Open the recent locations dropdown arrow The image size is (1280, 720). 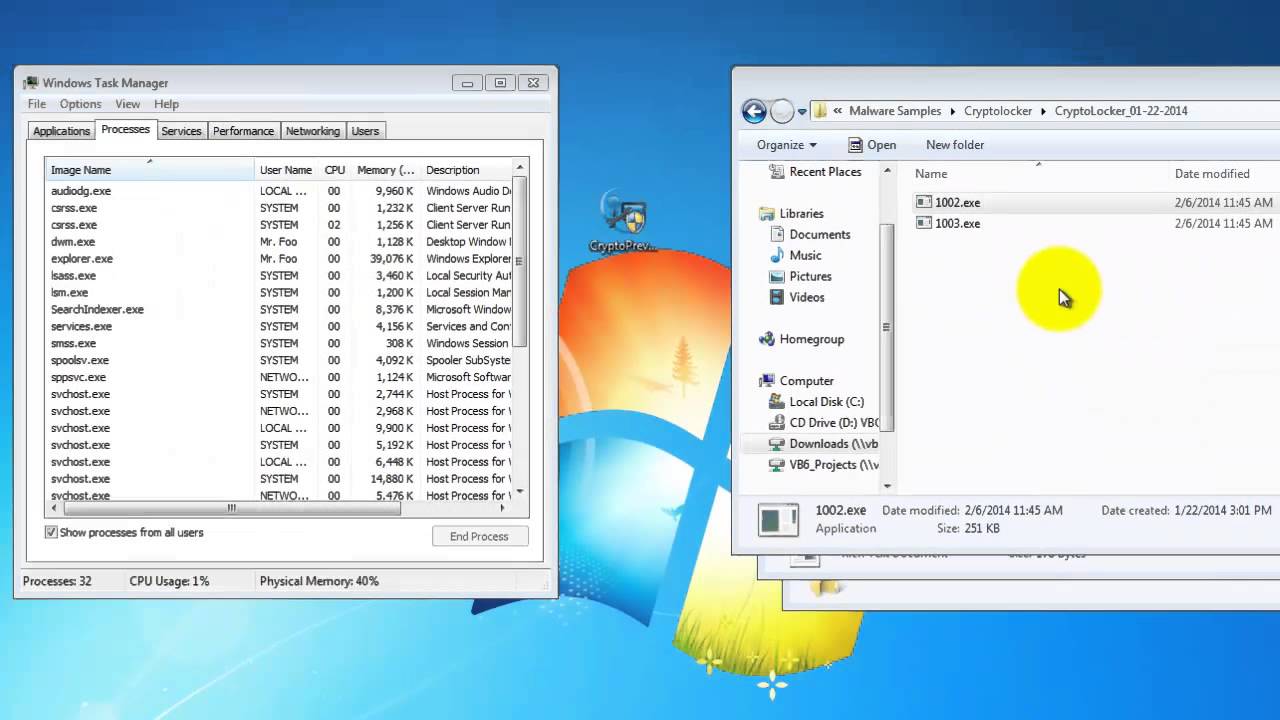click(x=802, y=111)
